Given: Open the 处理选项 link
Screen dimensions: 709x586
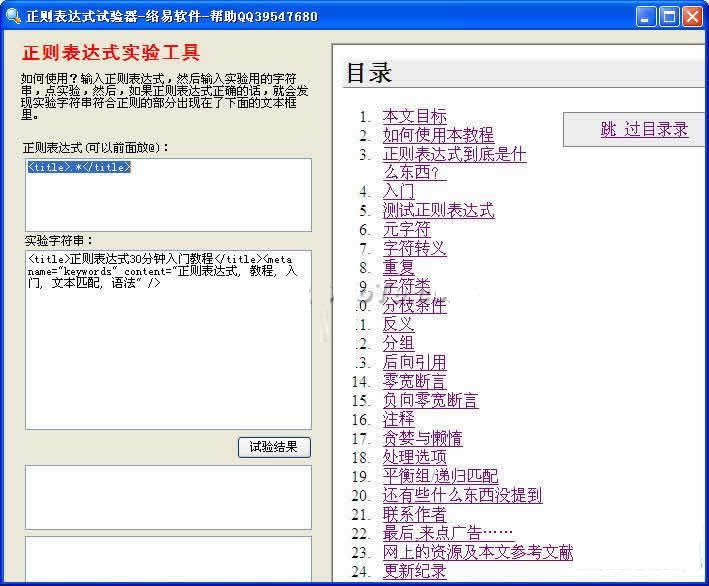Looking at the screenshot, I should pyautogui.click(x=415, y=457).
